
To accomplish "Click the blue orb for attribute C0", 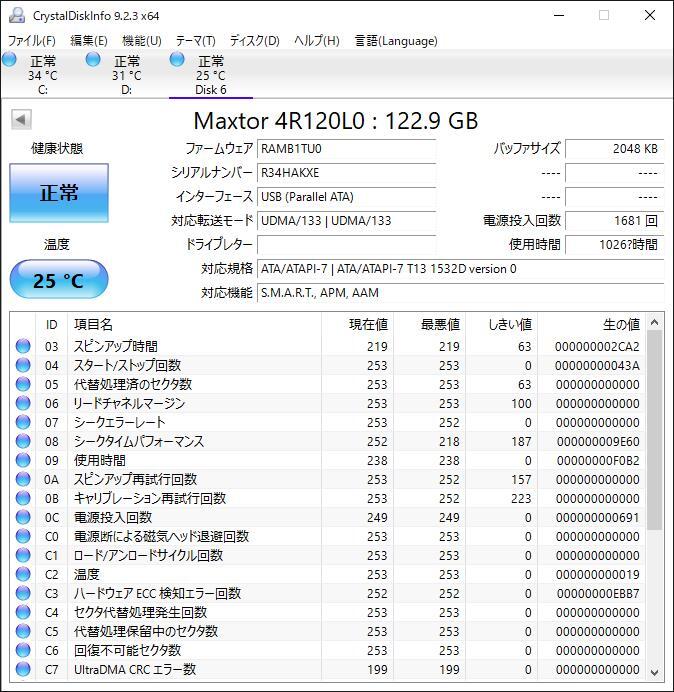I will tap(23, 536).
